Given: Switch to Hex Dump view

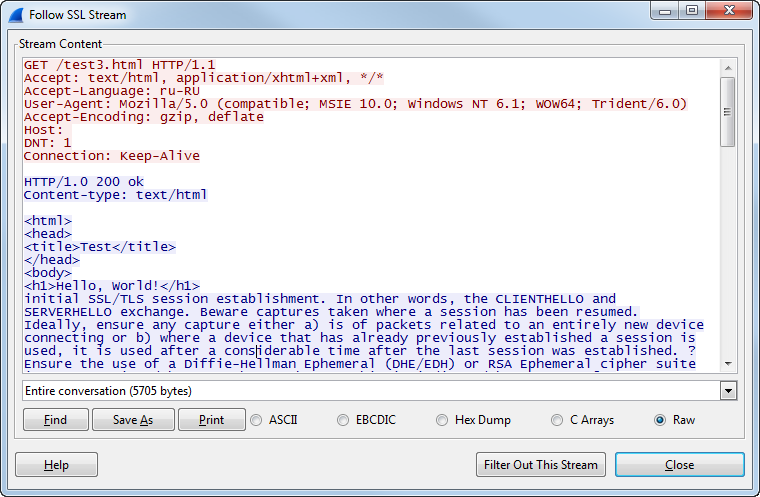Looking at the screenshot, I should tap(442, 420).
